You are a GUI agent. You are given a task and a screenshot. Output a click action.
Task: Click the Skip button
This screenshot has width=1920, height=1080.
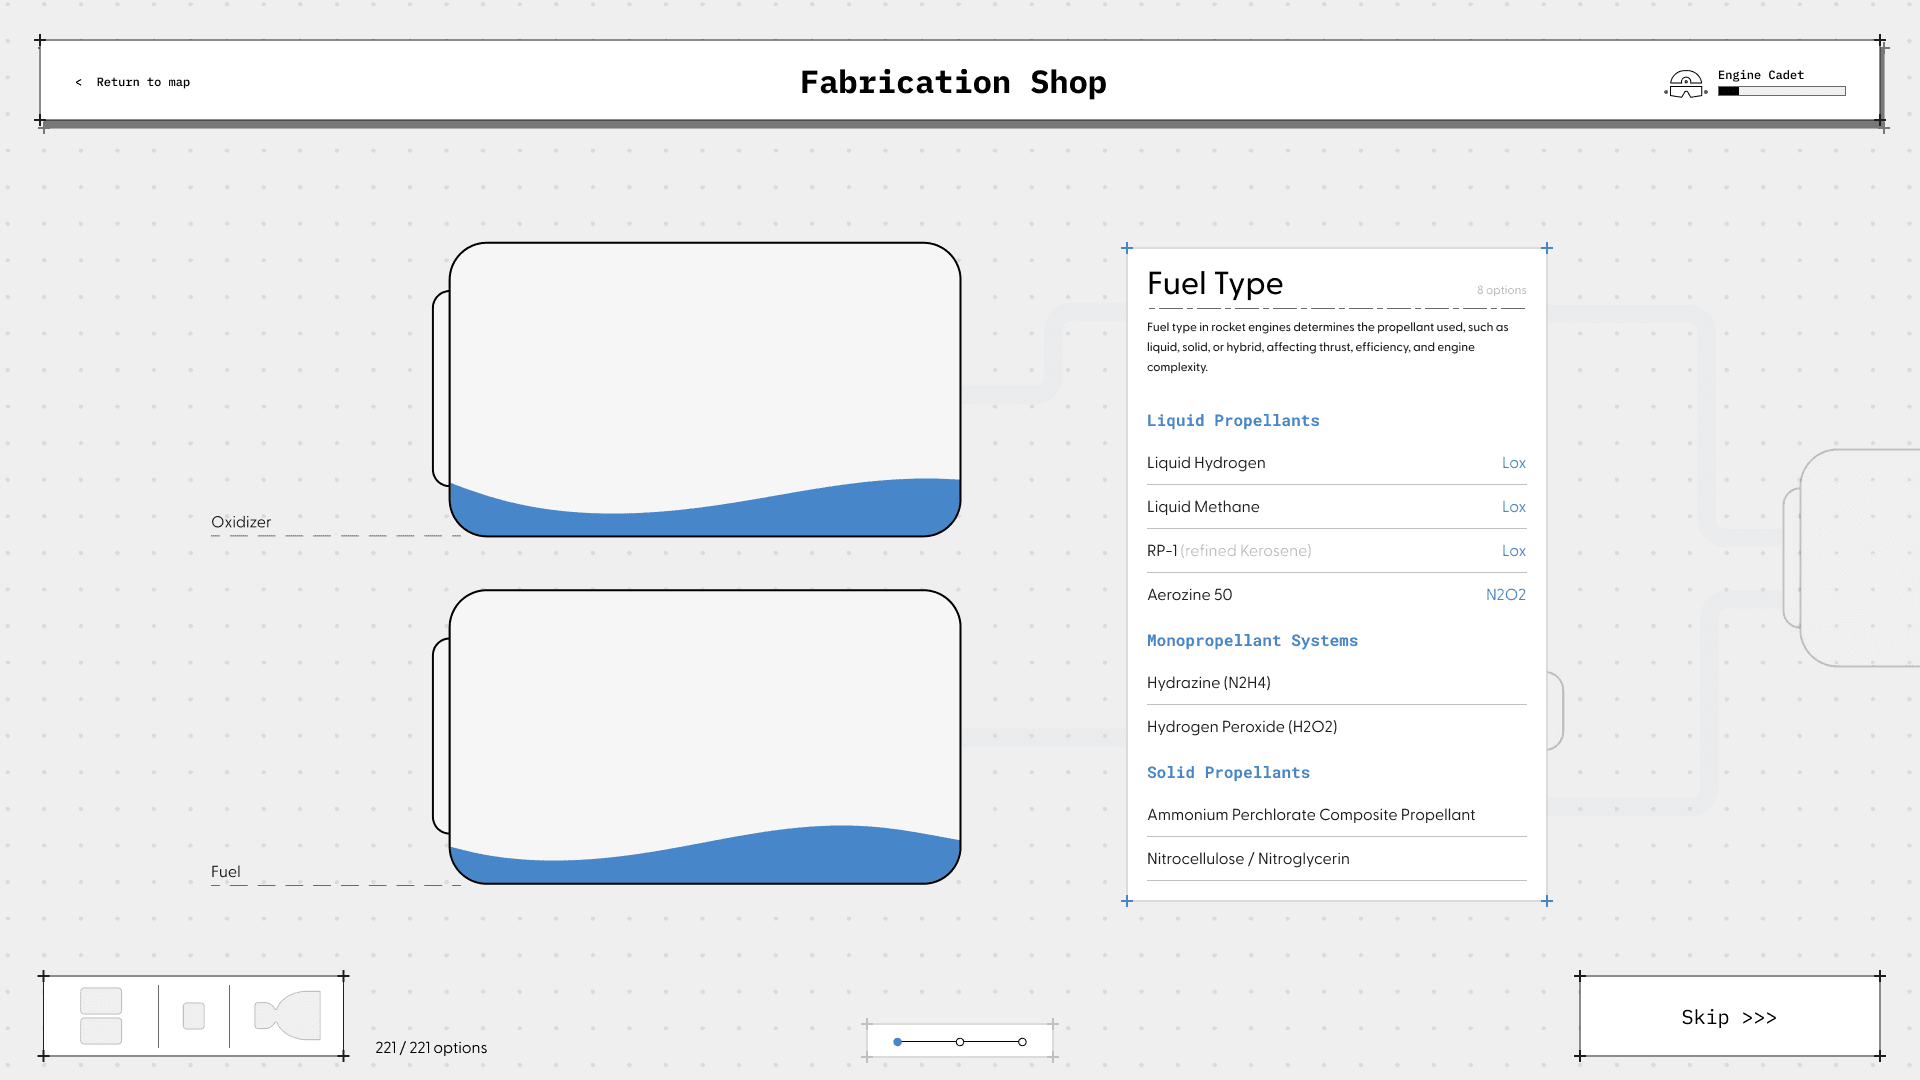[x=1730, y=1017]
